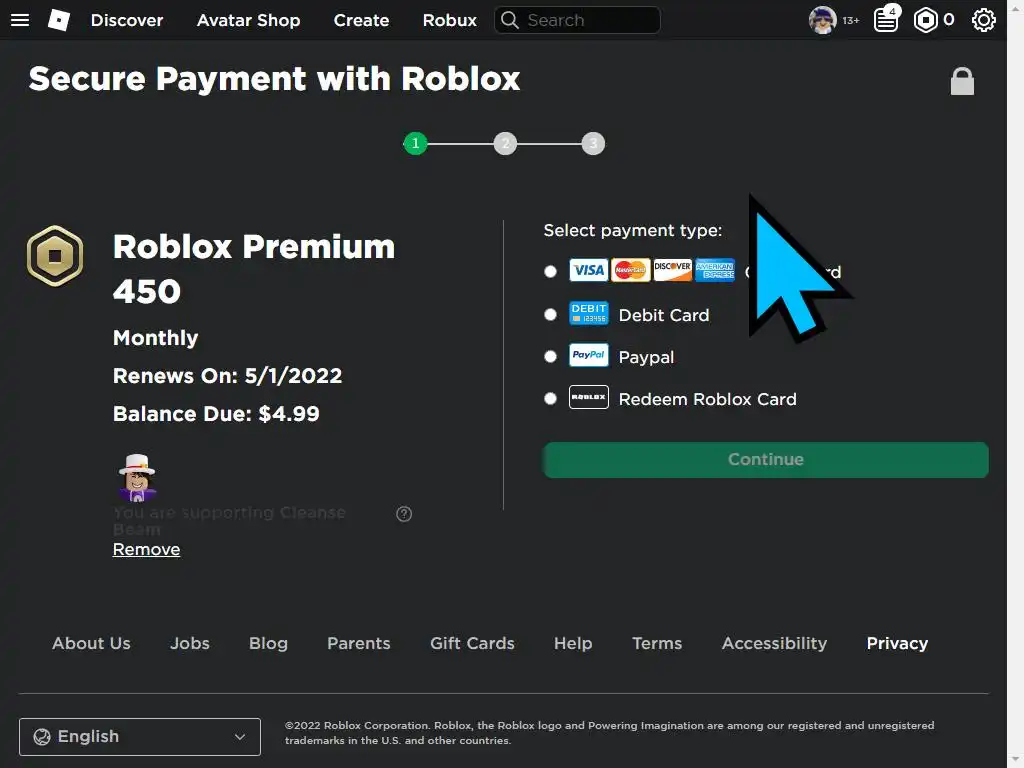Click the Roblox card logo
Screen dimensions: 1024x768
point(588,397)
